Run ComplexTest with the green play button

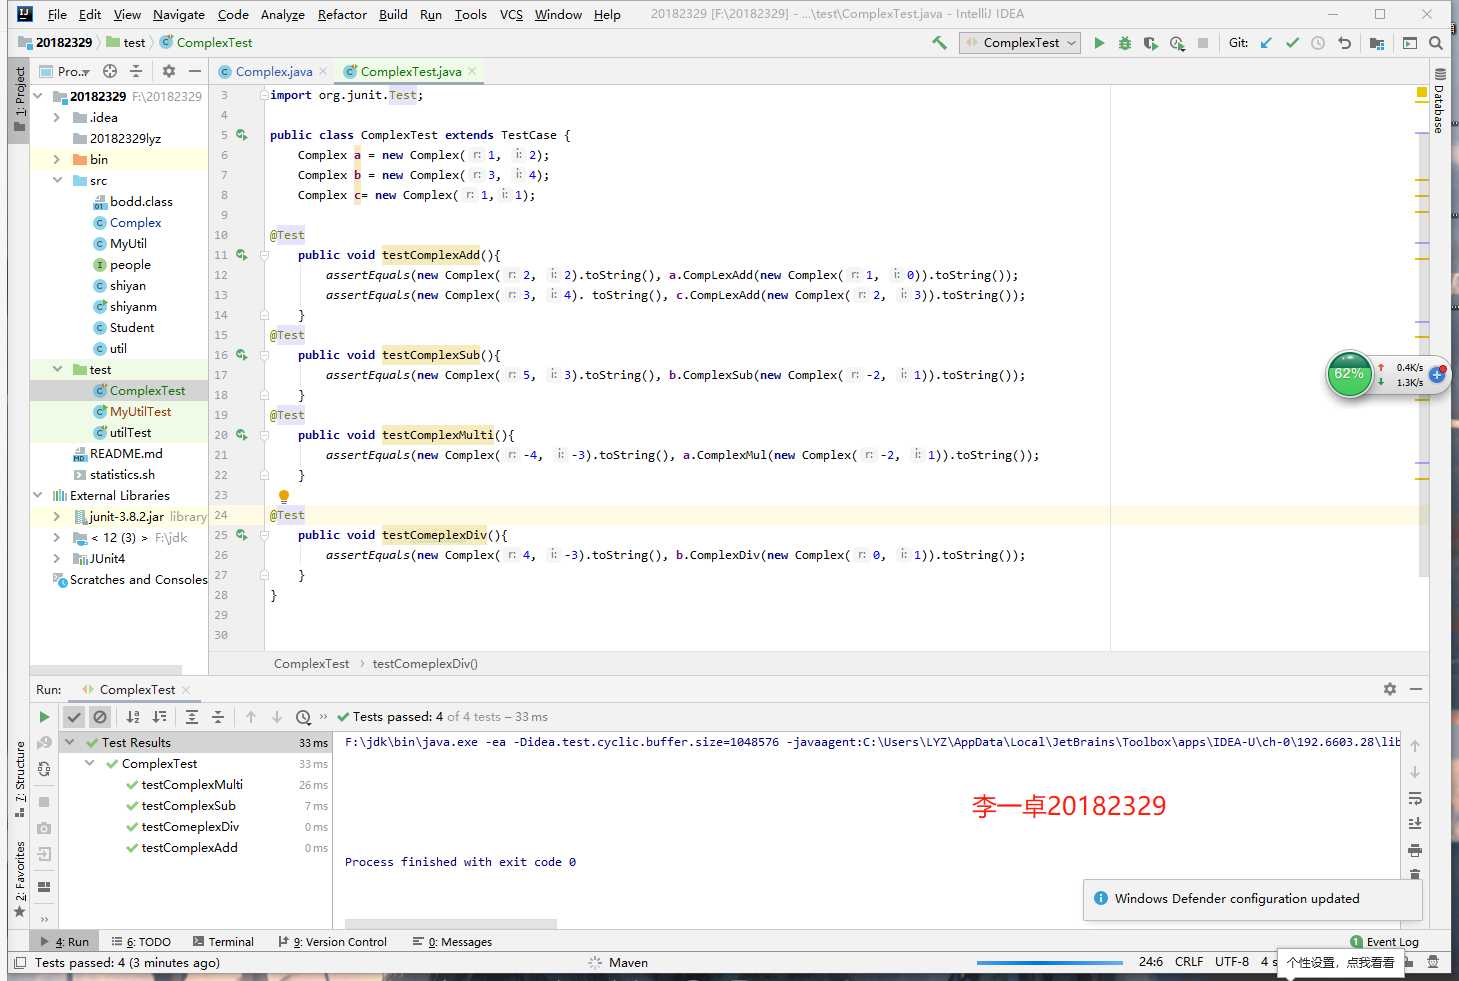click(1099, 43)
